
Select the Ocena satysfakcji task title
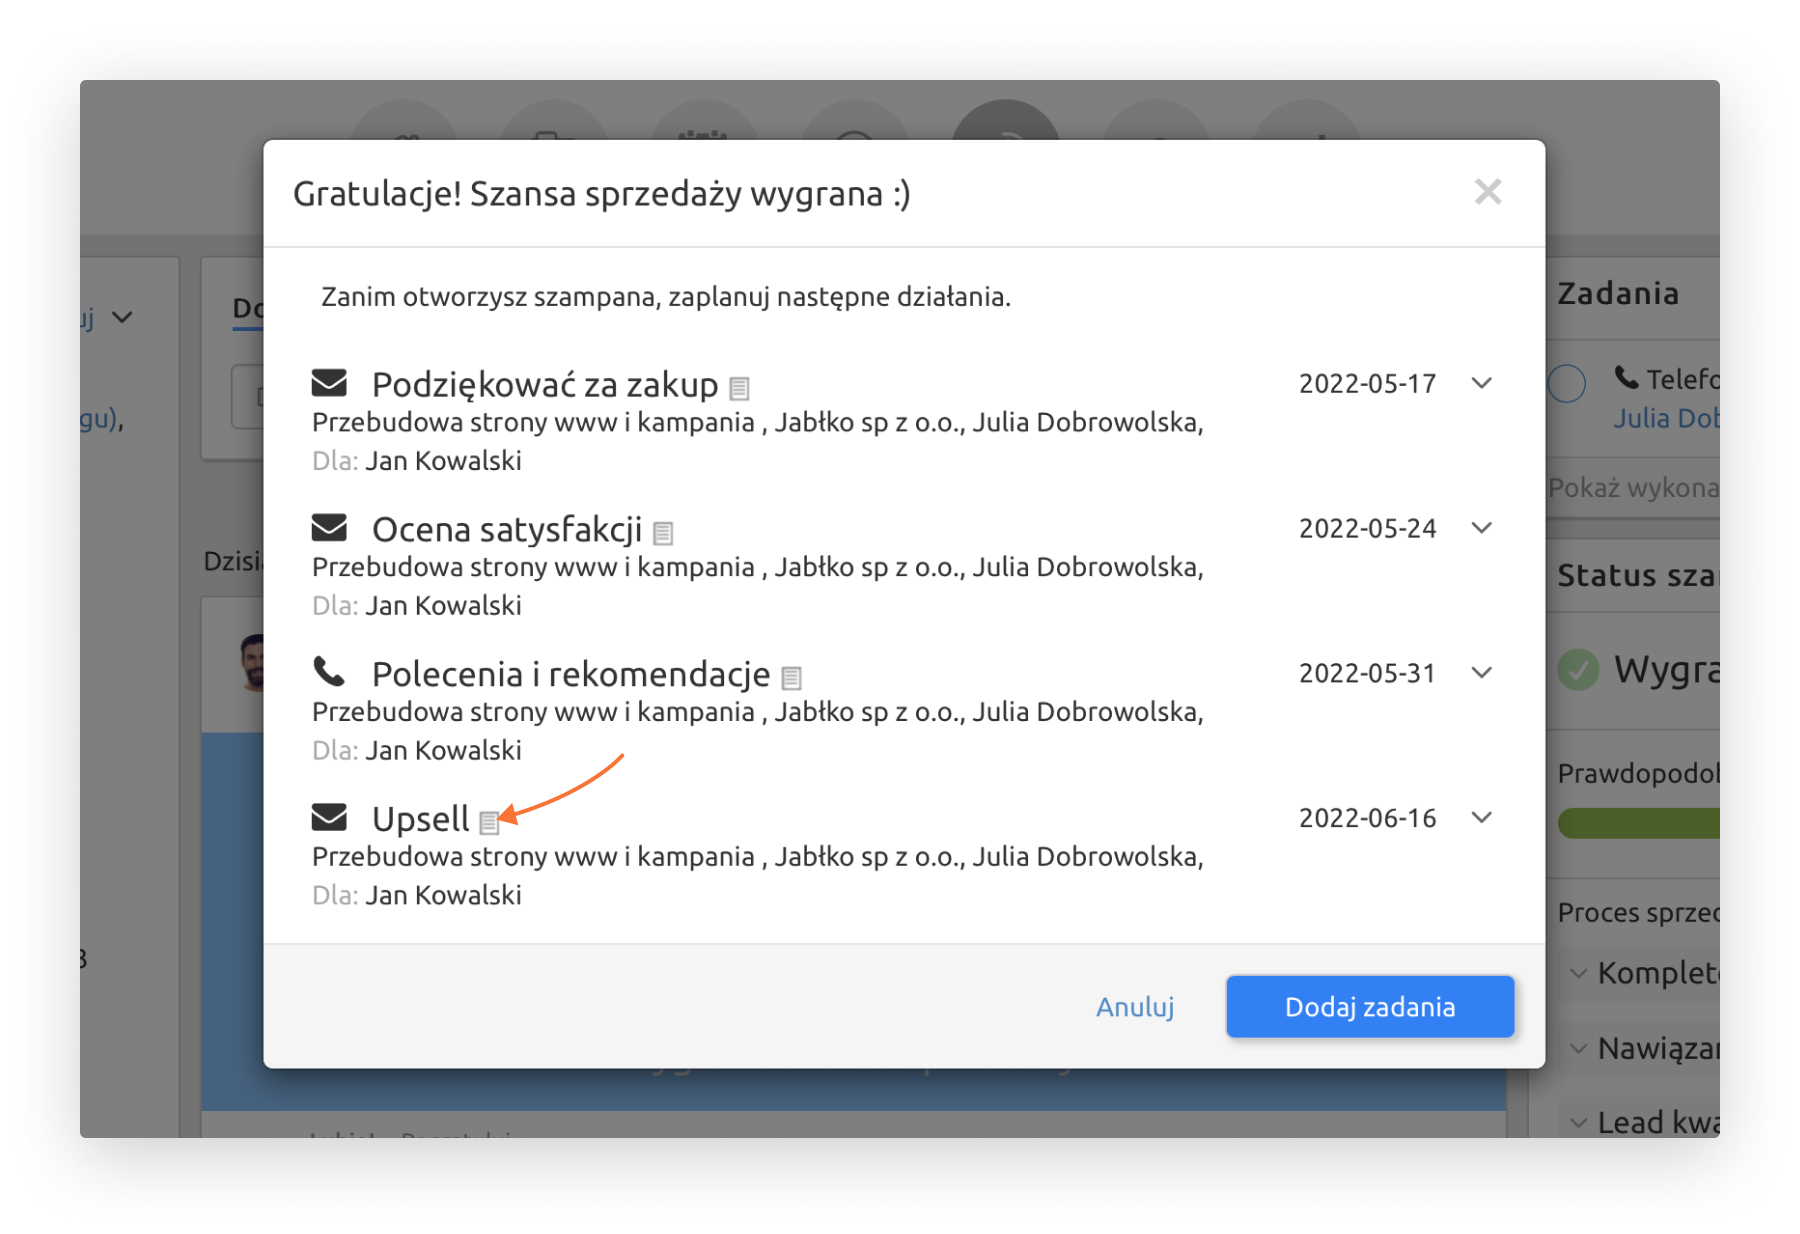point(507,529)
